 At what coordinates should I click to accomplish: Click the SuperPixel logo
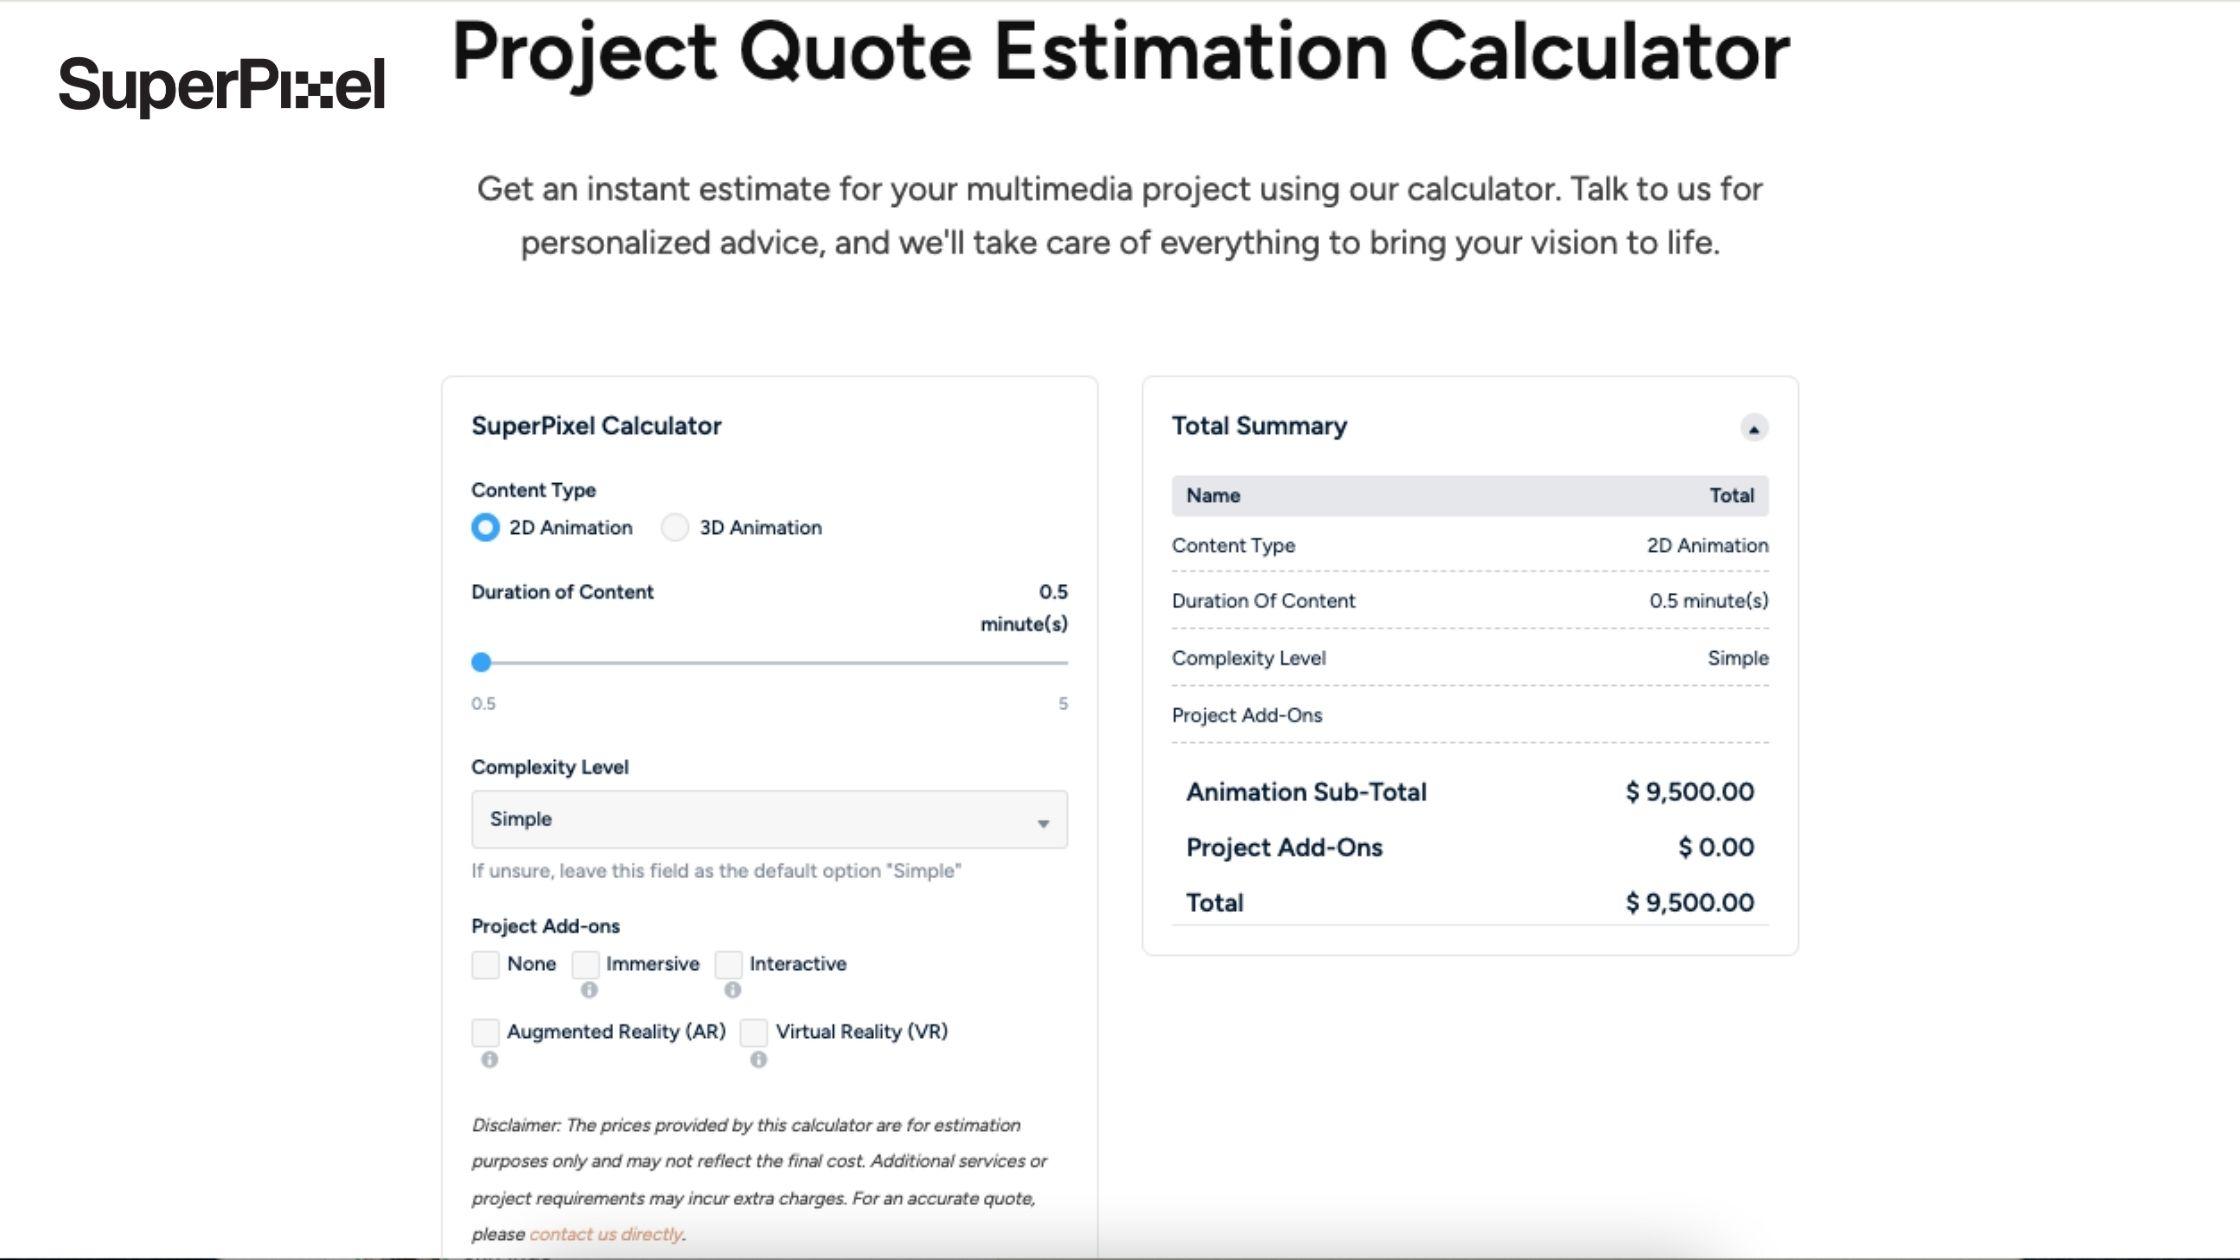point(222,85)
